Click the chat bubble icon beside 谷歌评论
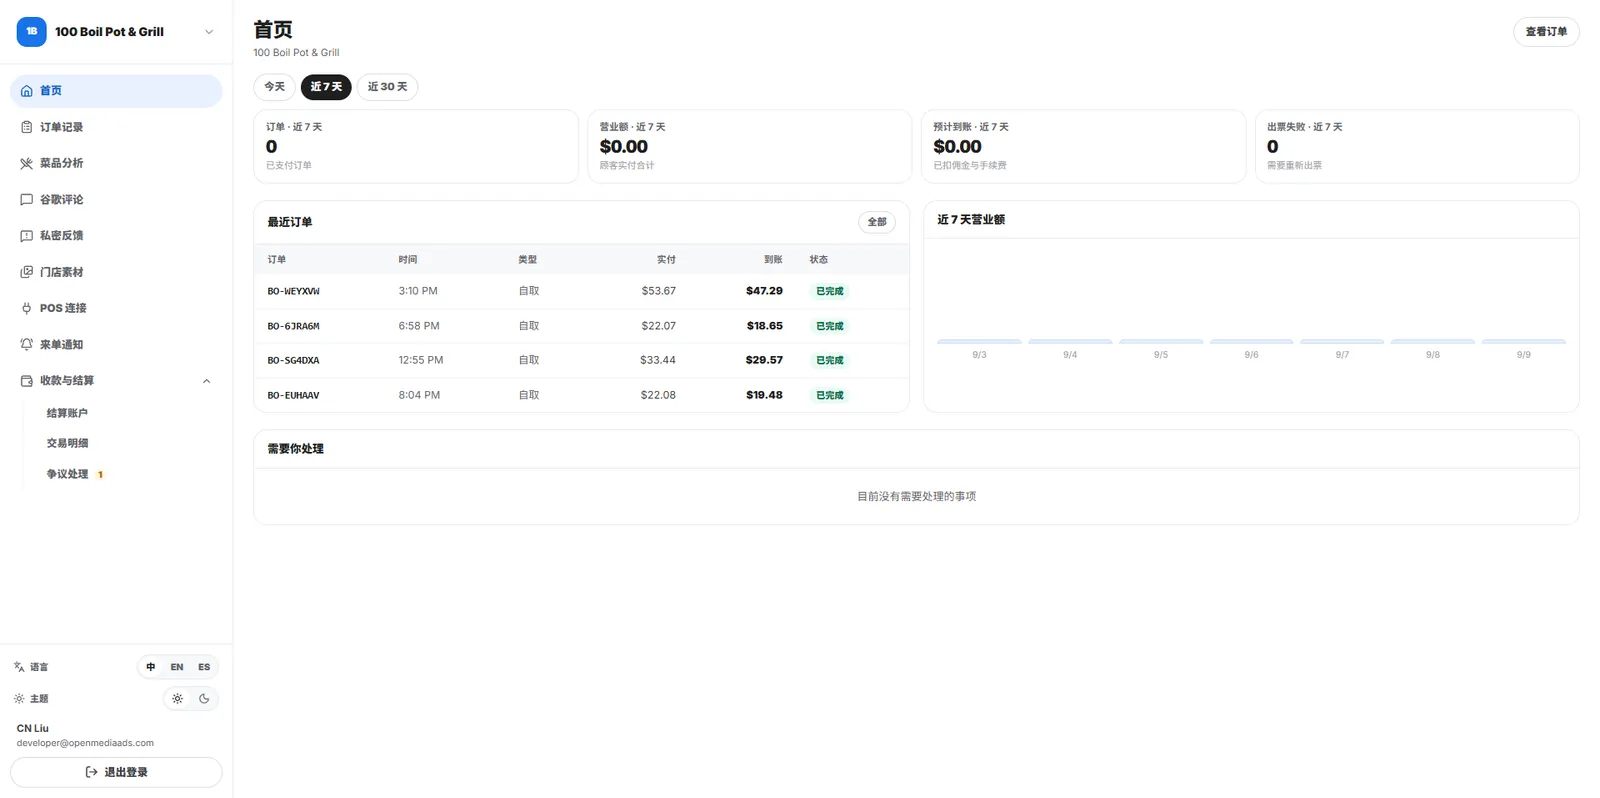The height and width of the screenshot is (798, 1600). pos(27,200)
